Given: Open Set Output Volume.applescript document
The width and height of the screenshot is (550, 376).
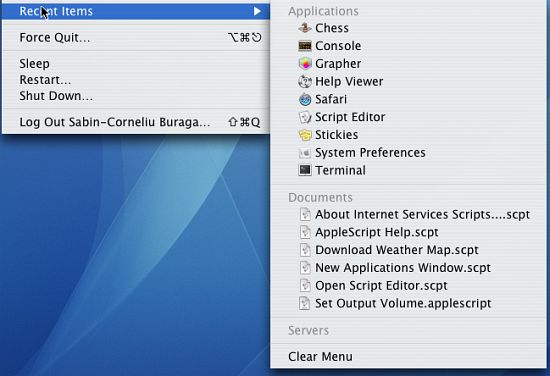Looking at the screenshot, I should pyautogui.click(x=408, y=303).
